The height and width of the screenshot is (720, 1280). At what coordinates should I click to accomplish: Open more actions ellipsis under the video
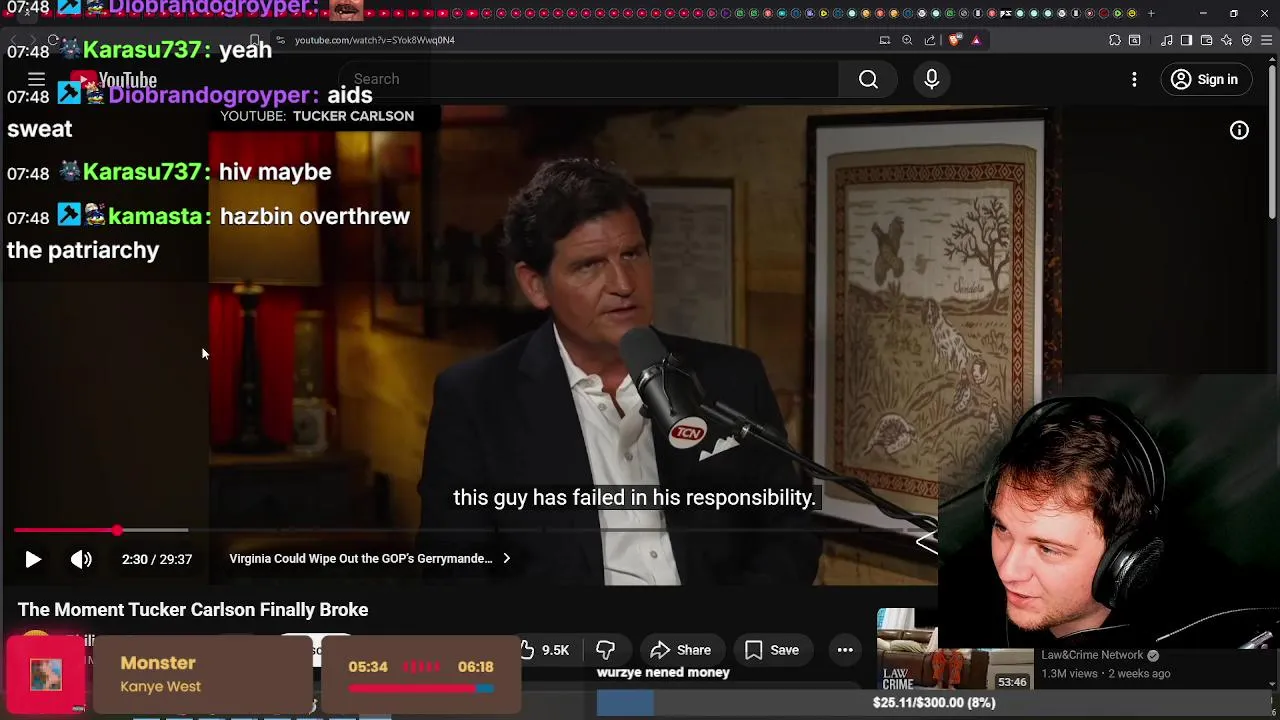pos(845,650)
